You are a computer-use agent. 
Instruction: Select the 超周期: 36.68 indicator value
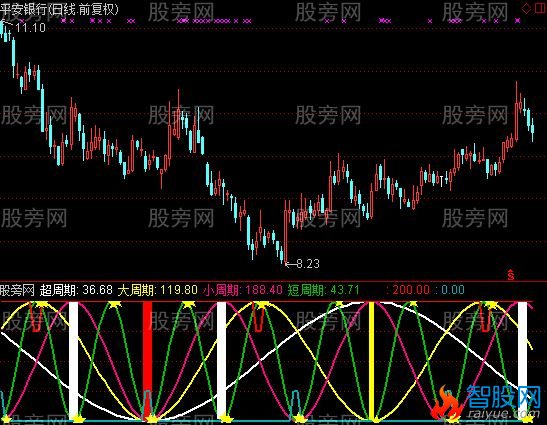[x=76, y=290]
